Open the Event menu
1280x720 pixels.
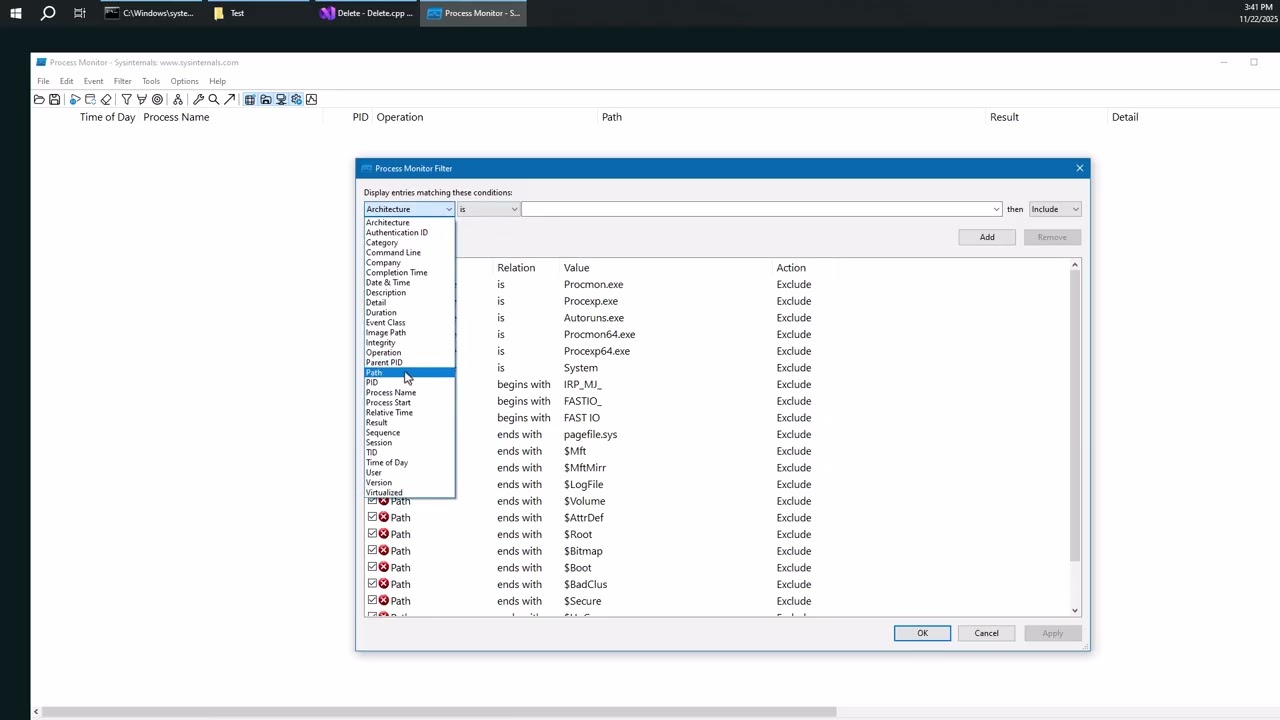click(x=93, y=81)
